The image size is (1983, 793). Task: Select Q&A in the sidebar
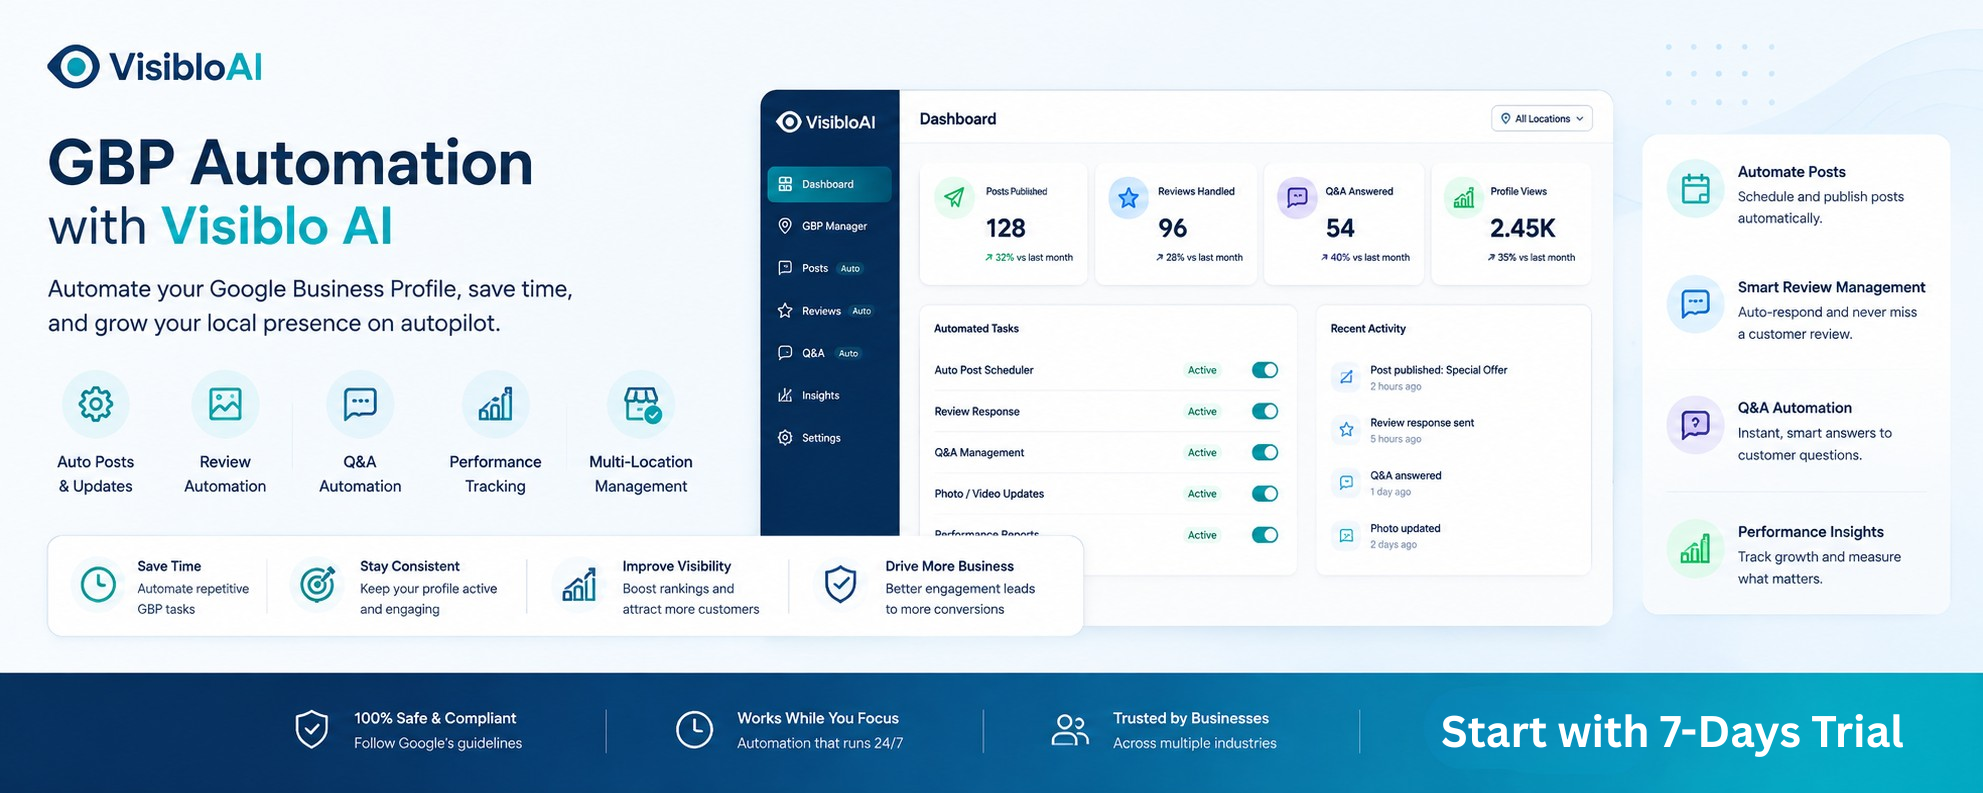pyautogui.click(x=829, y=353)
